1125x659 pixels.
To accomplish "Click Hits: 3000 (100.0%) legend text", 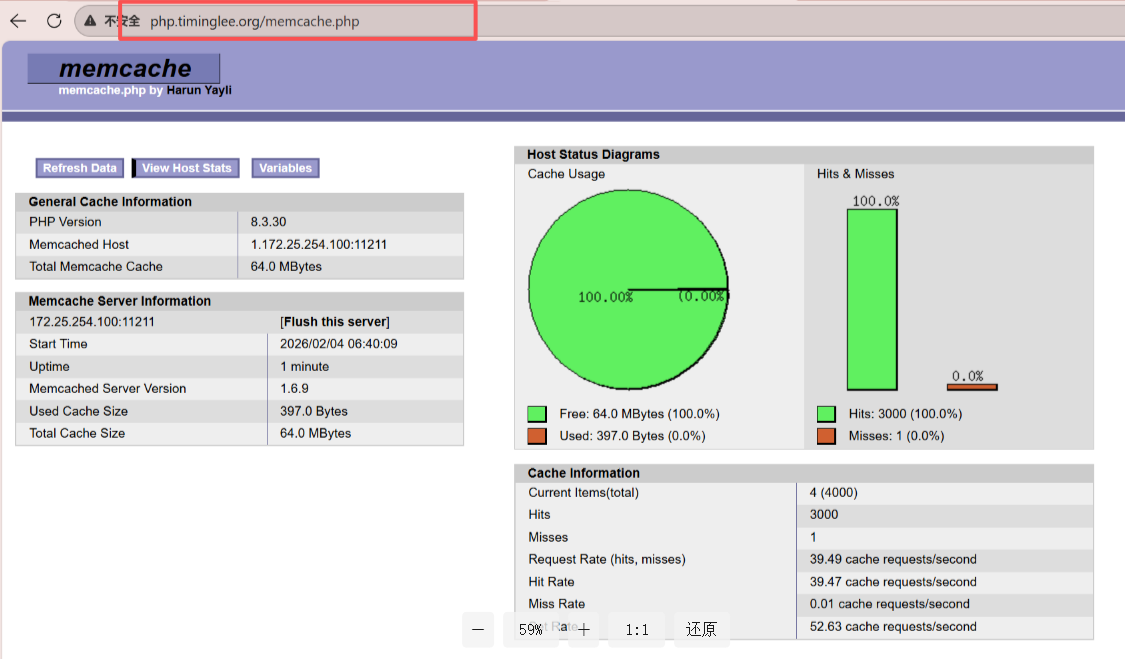I will tap(905, 413).
